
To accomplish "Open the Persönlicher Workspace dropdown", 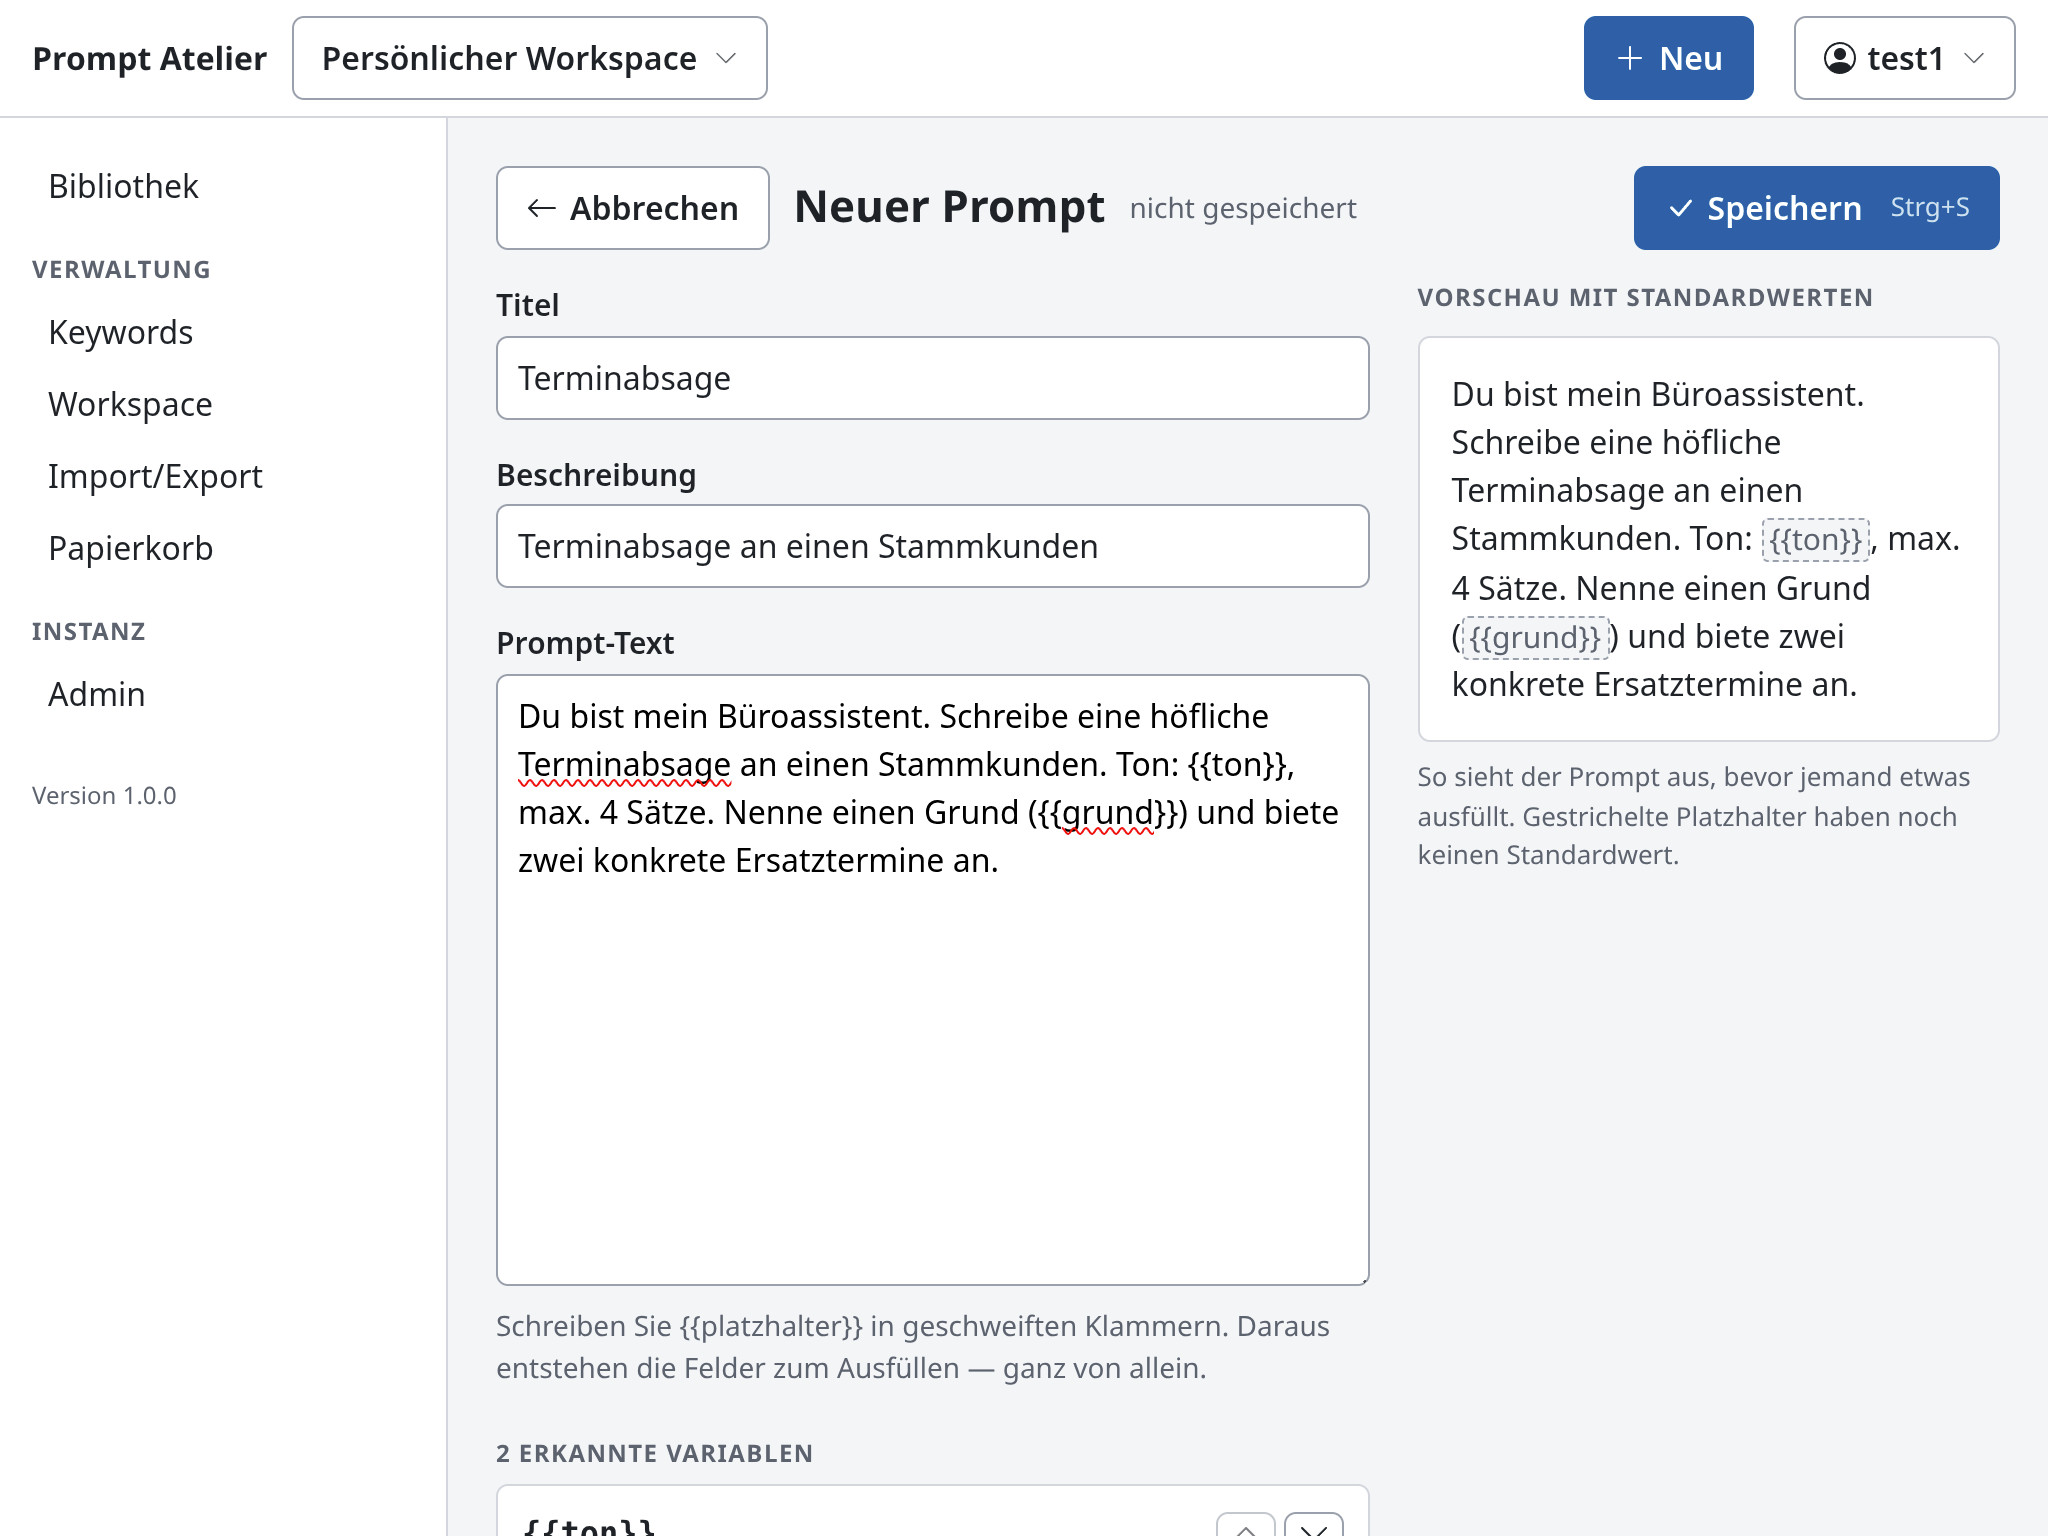I will (x=529, y=58).
